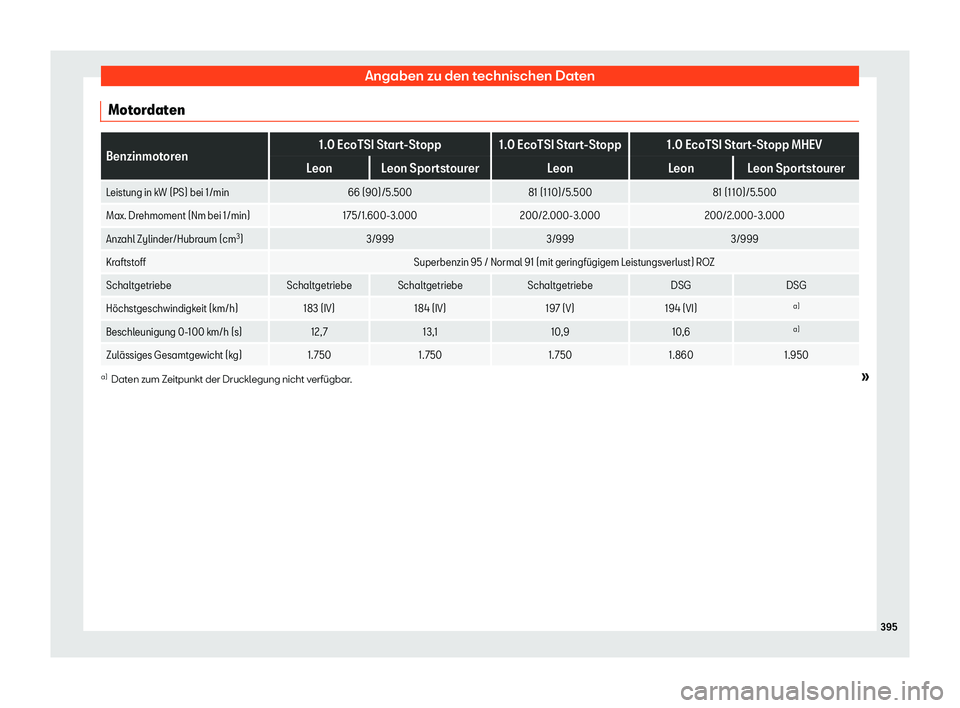This screenshot has width=960, height=708.
Task: Select the 'Angaben zu den technischen Daten' header
Action: 479,76
